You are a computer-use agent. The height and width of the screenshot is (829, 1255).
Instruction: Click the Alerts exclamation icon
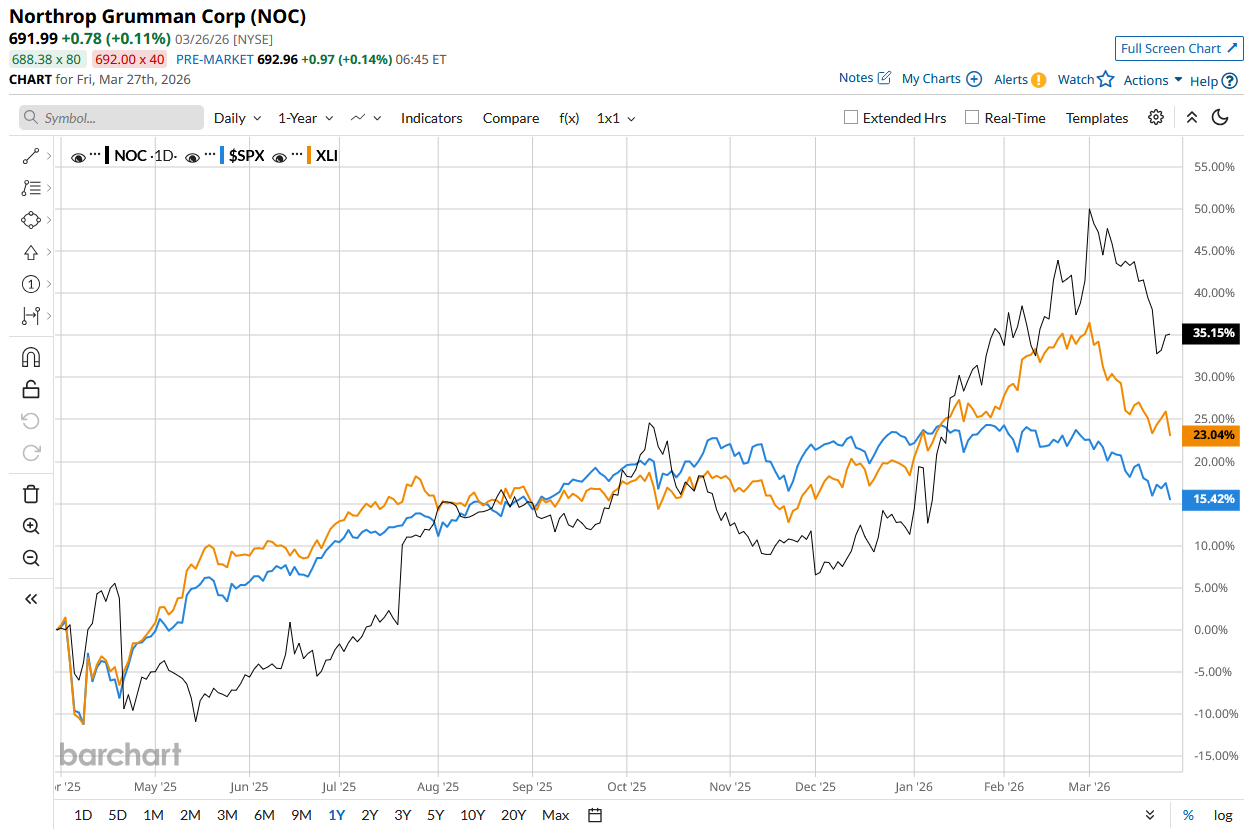point(1039,80)
